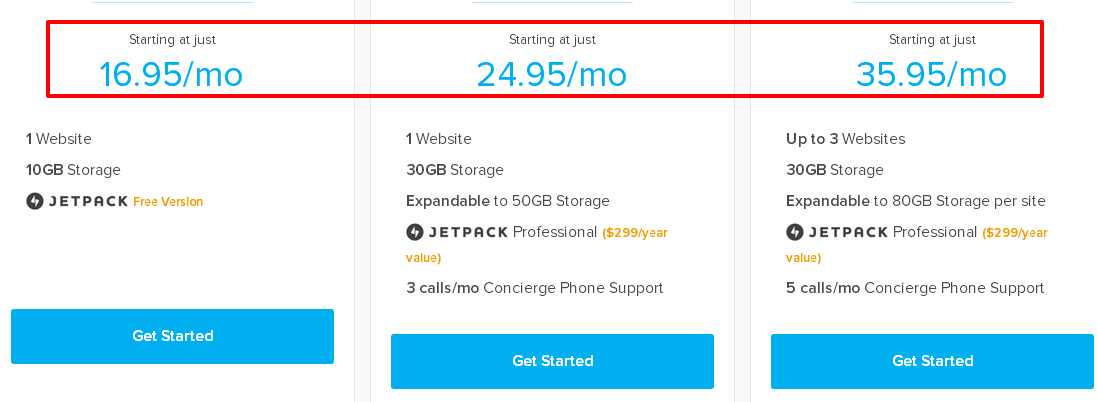Click ($299/year value) text in the 24.95/mo plan

537,245
